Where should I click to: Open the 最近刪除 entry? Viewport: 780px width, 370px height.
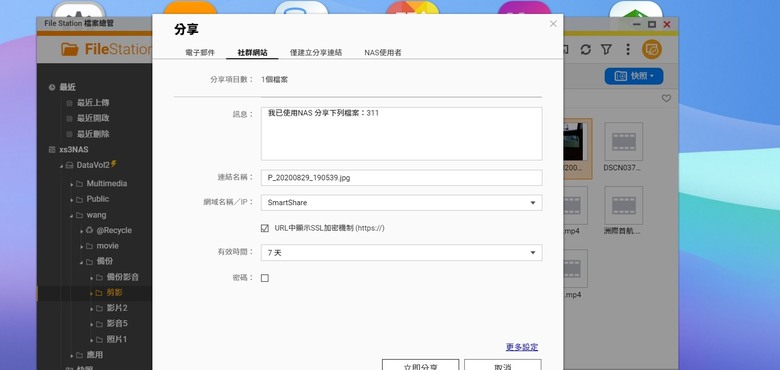tap(93, 134)
